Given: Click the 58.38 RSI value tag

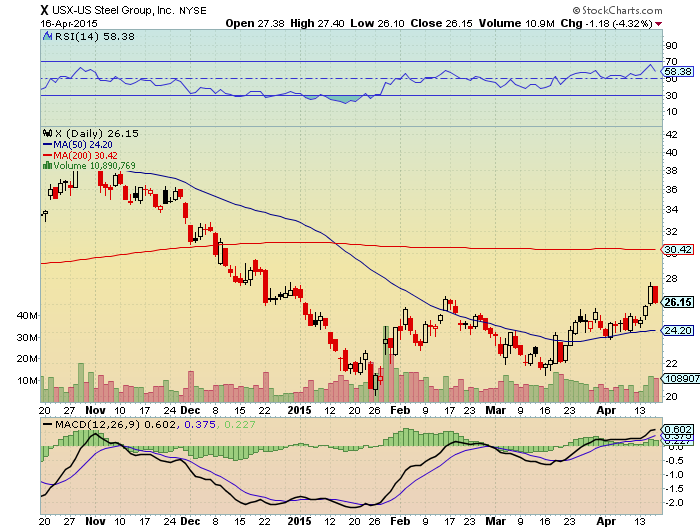Looking at the screenshot, I should 677,71.
